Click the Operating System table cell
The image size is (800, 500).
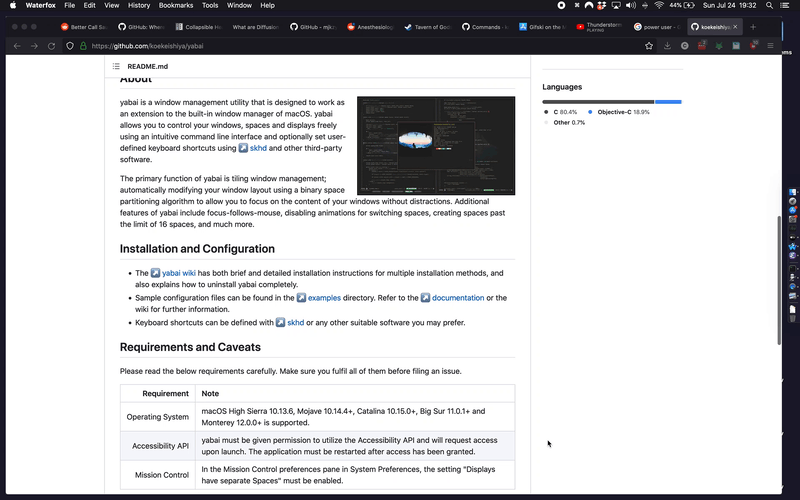click(158, 417)
